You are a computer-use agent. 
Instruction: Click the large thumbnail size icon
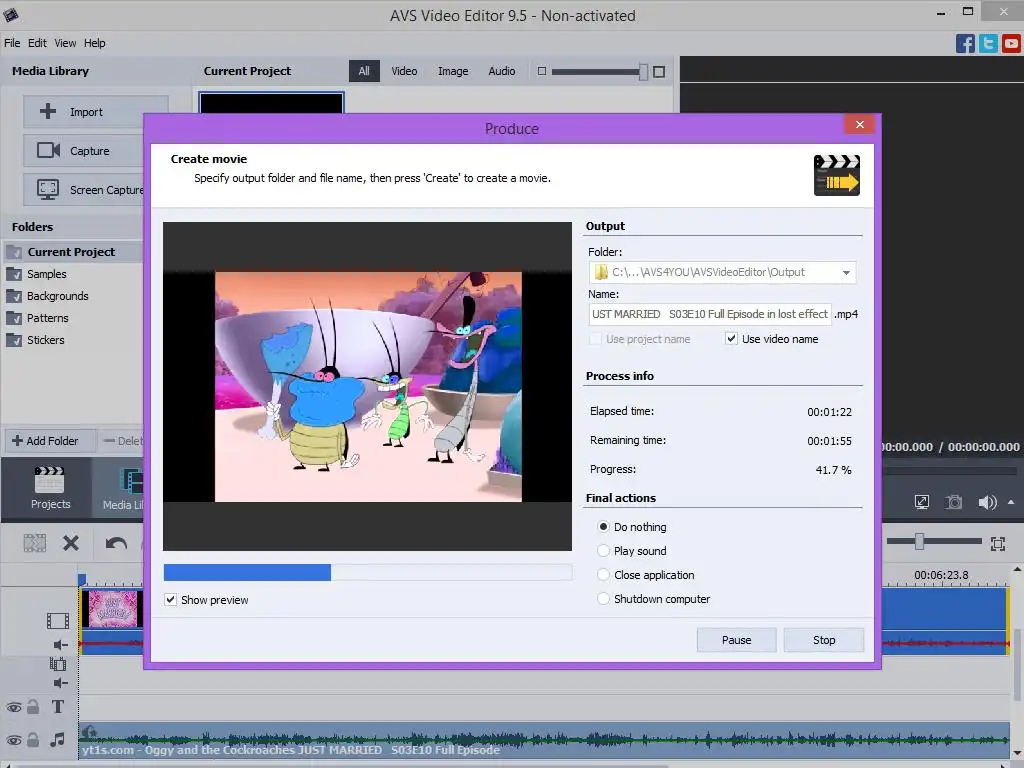(x=659, y=71)
